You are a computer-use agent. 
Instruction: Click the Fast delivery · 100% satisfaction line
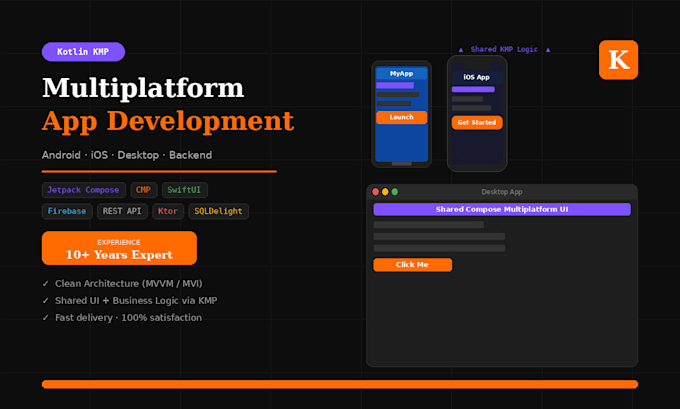[128, 317]
